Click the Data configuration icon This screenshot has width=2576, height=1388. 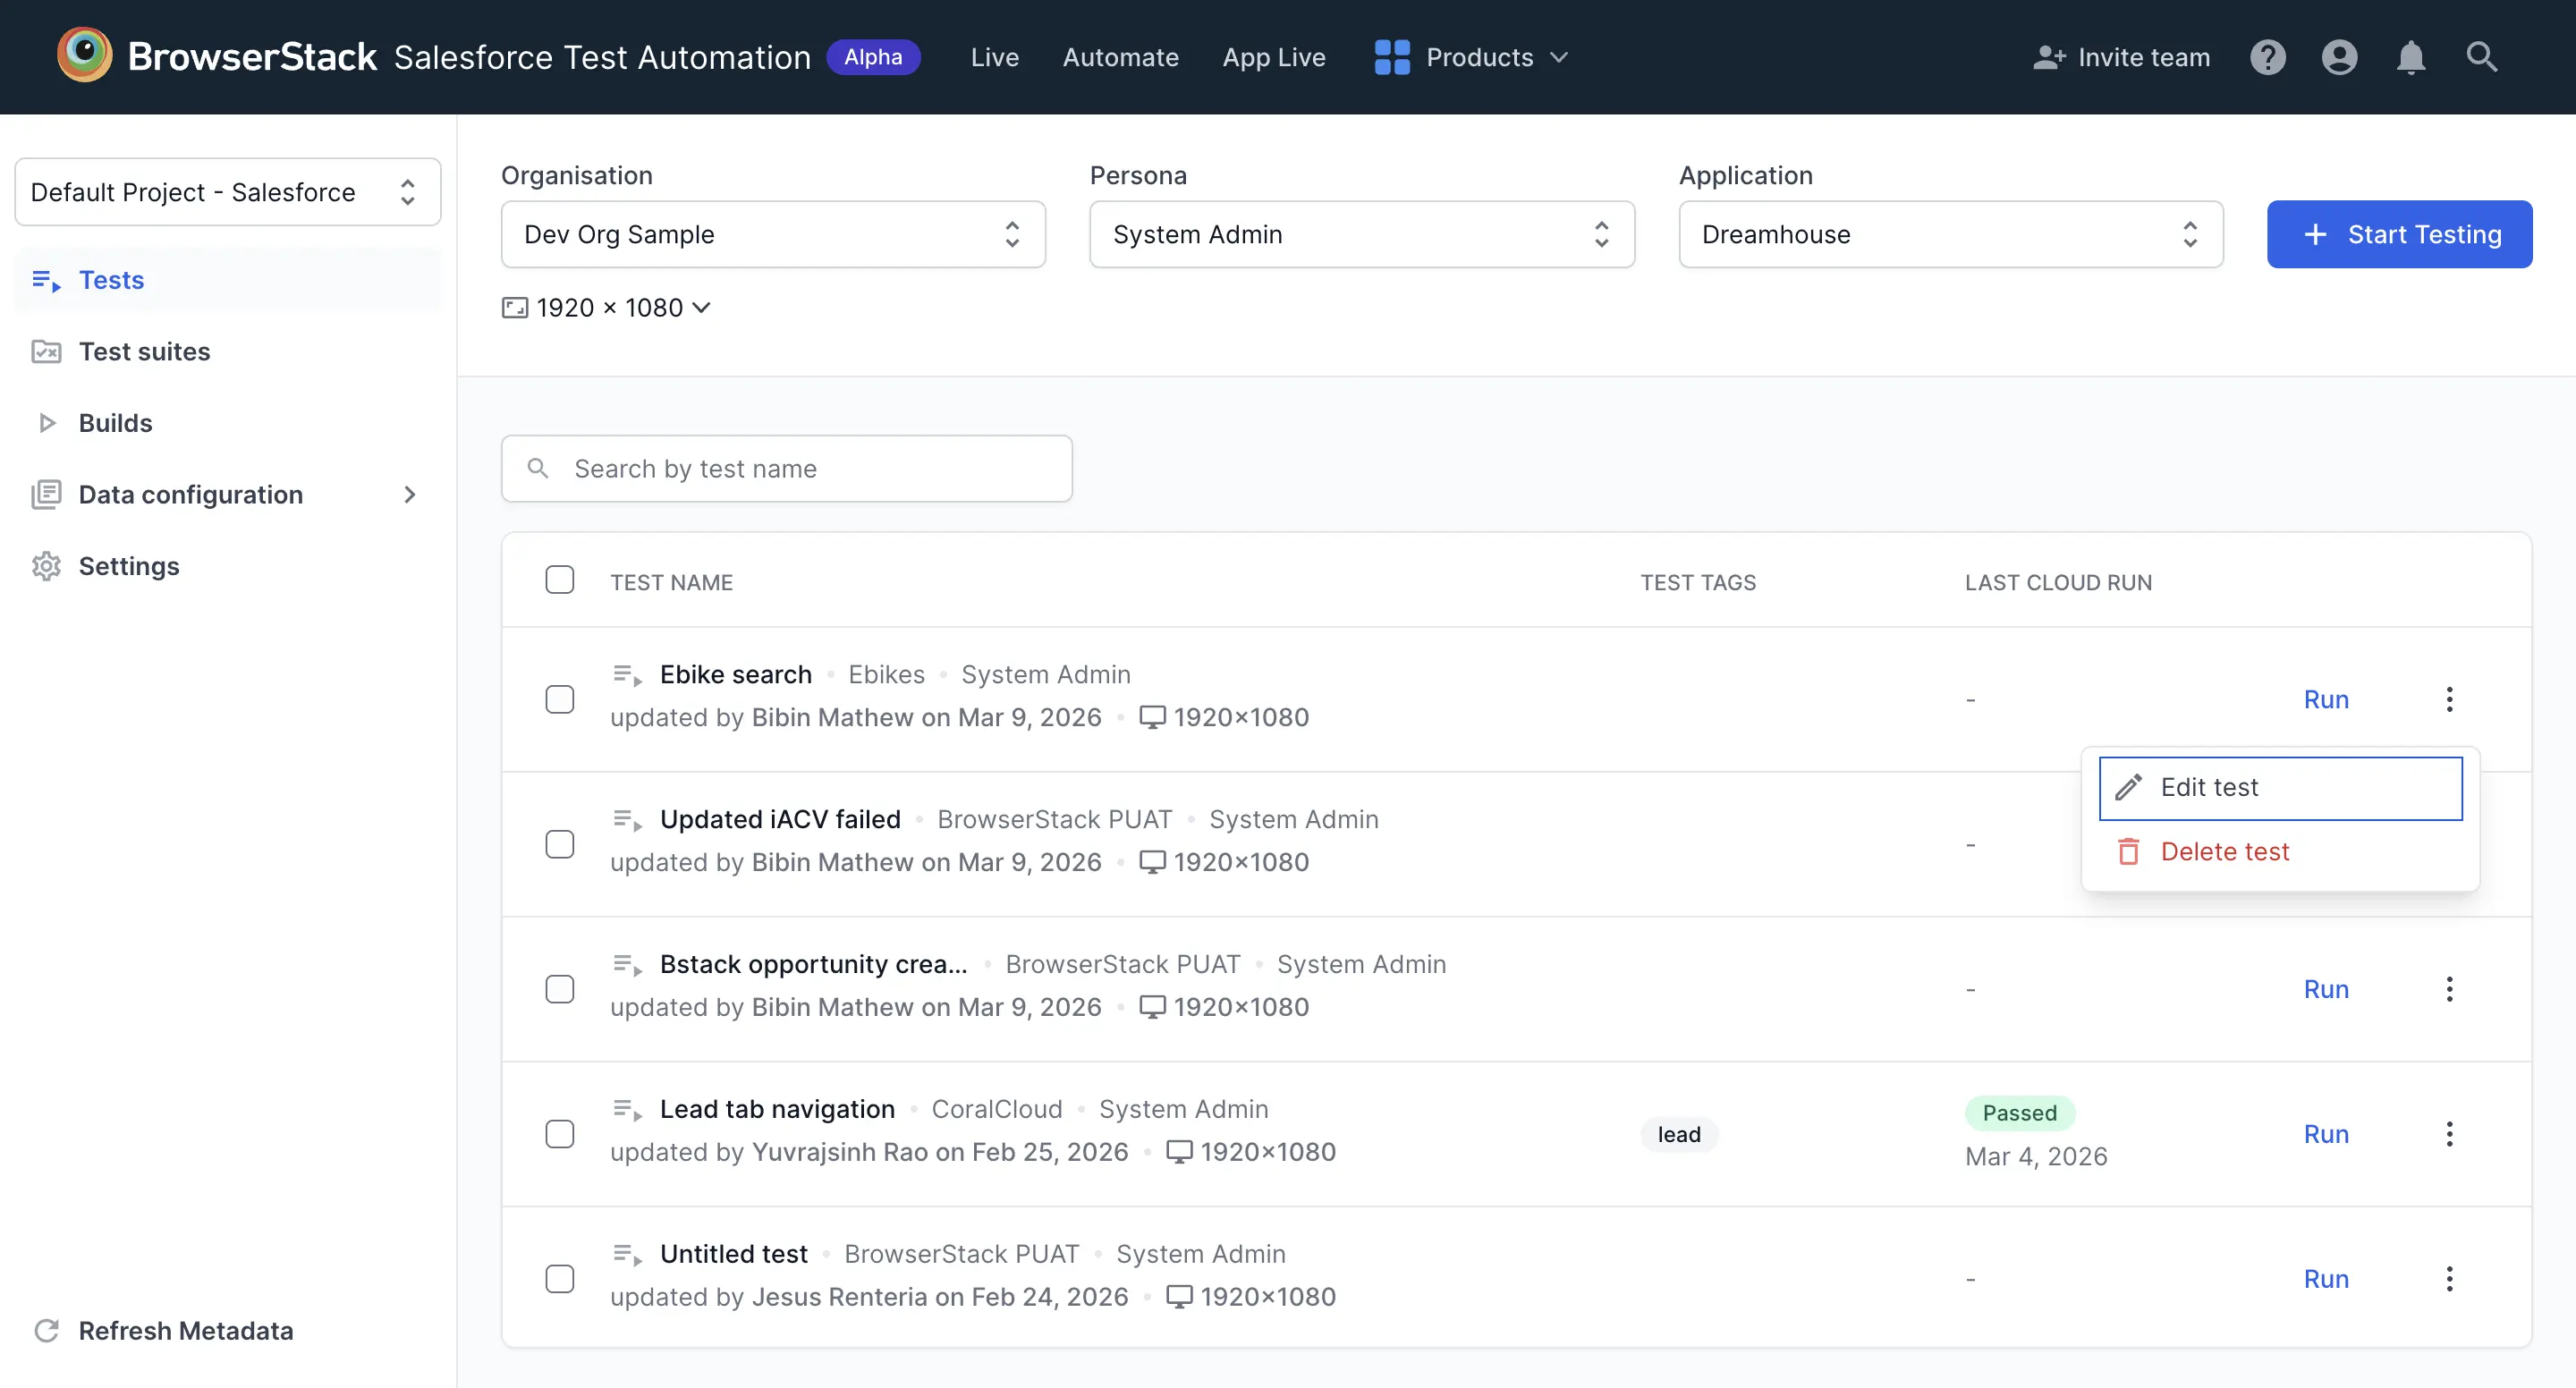[46, 494]
